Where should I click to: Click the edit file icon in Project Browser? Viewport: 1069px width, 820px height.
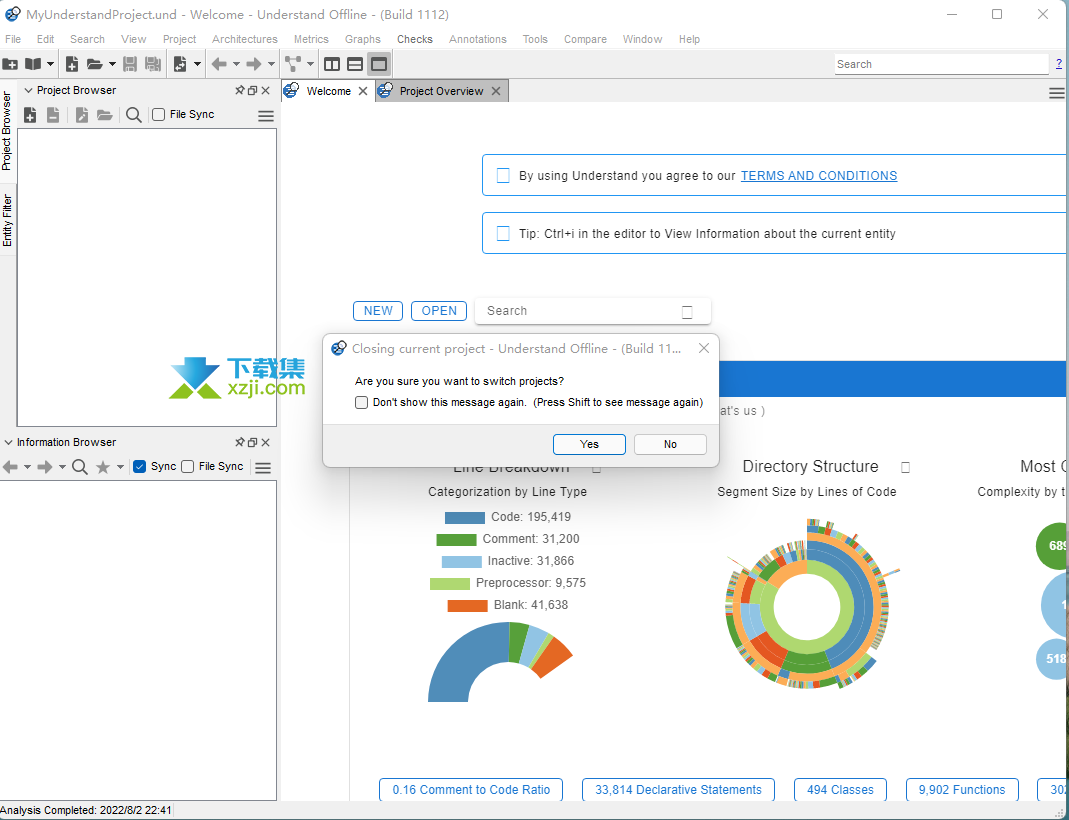pyautogui.click(x=82, y=115)
